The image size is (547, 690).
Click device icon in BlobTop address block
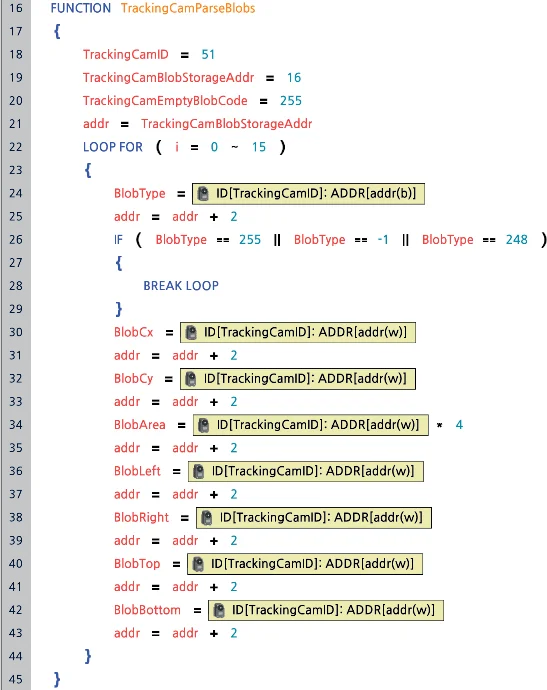pyautogui.click(x=198, y=564)
